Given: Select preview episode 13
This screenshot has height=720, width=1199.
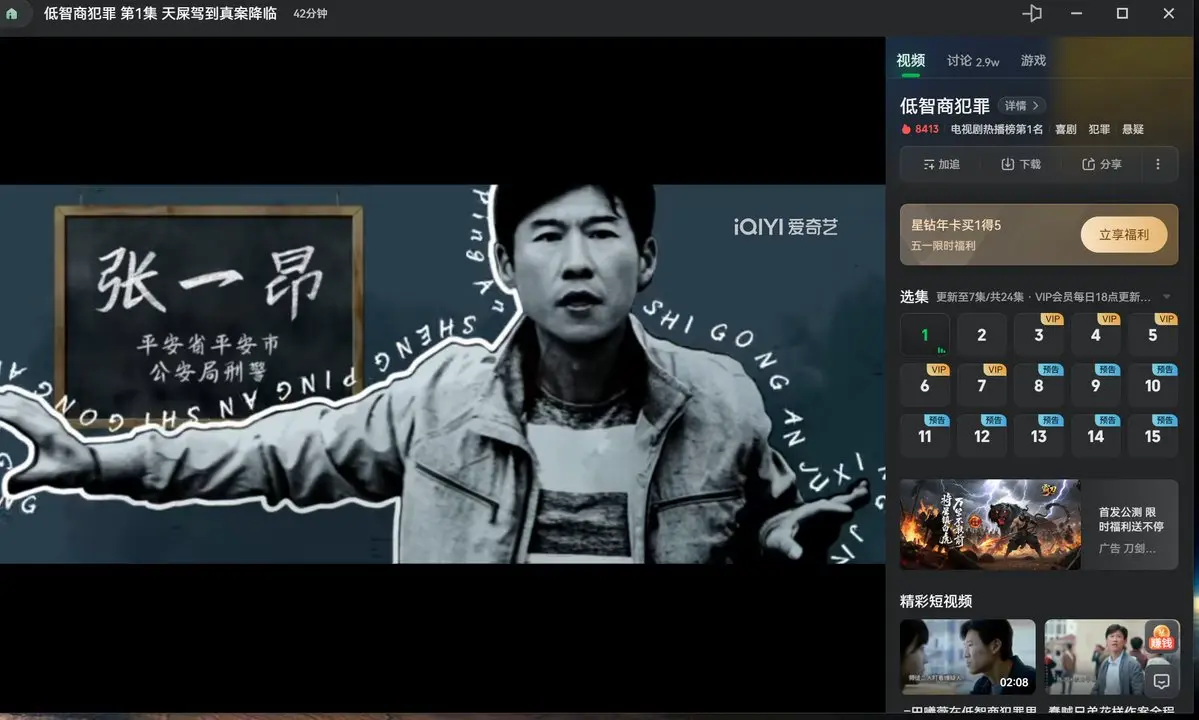Looking at the screenshot, I should (1038, 436).
